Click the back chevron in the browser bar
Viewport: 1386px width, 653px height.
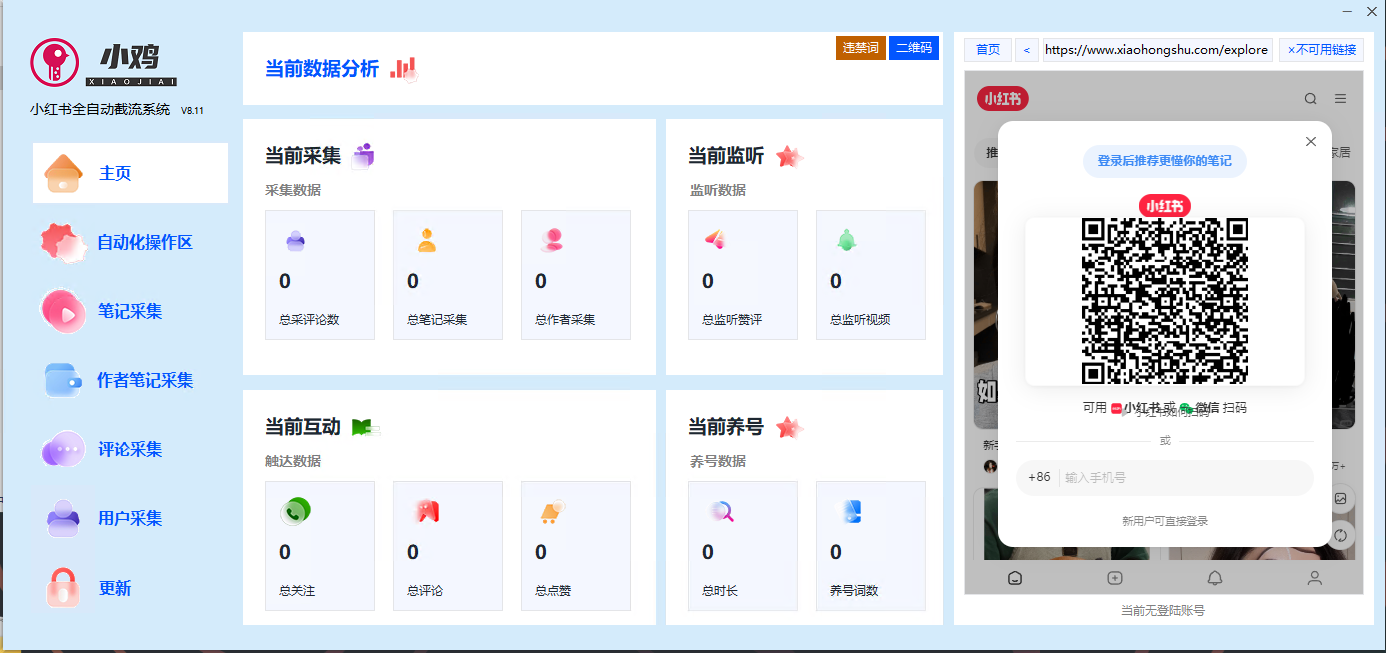click(x=1027, y=49)
